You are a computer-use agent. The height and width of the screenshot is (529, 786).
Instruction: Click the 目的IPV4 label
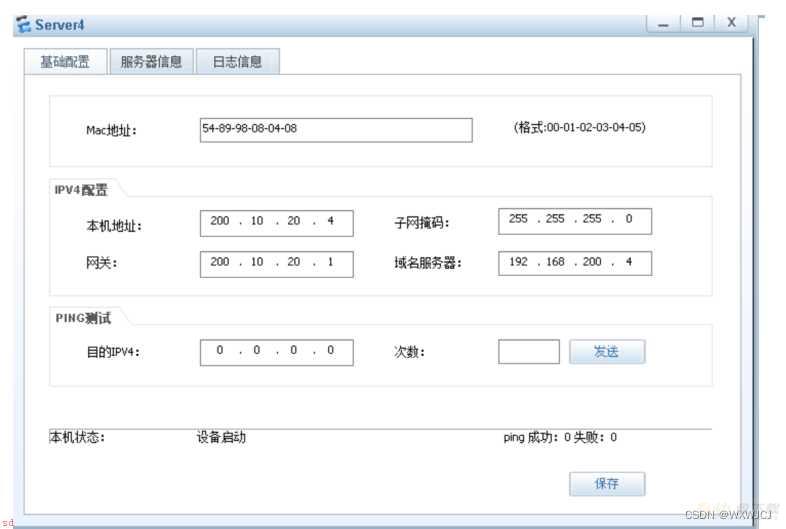click(113, 352)
